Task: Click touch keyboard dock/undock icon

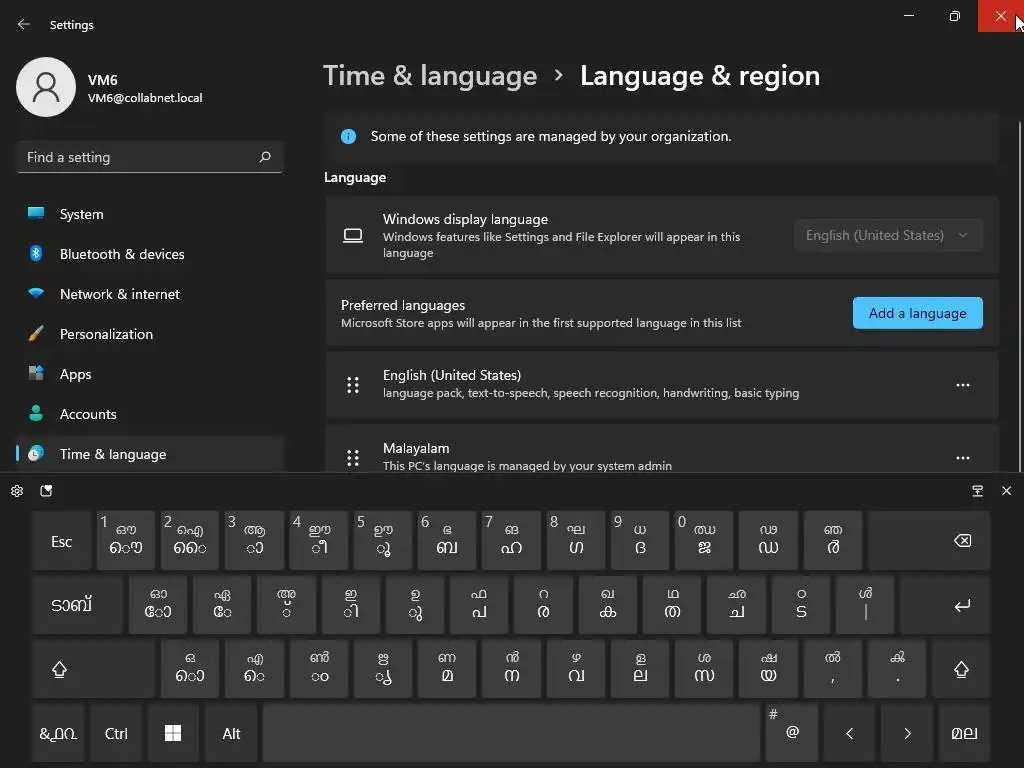Action: pos(977,490)
